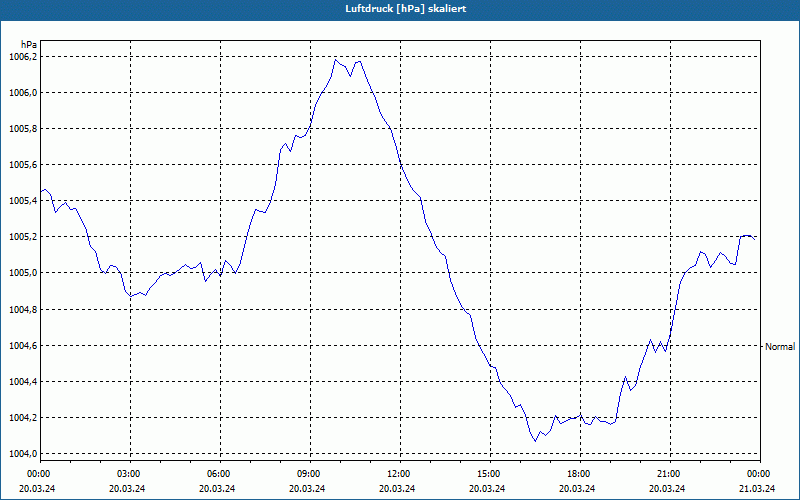The height and width of the screenshot is (500, 800).
Task: Click the 1004,6 y-axis value
Action: [x=23, y=346]
